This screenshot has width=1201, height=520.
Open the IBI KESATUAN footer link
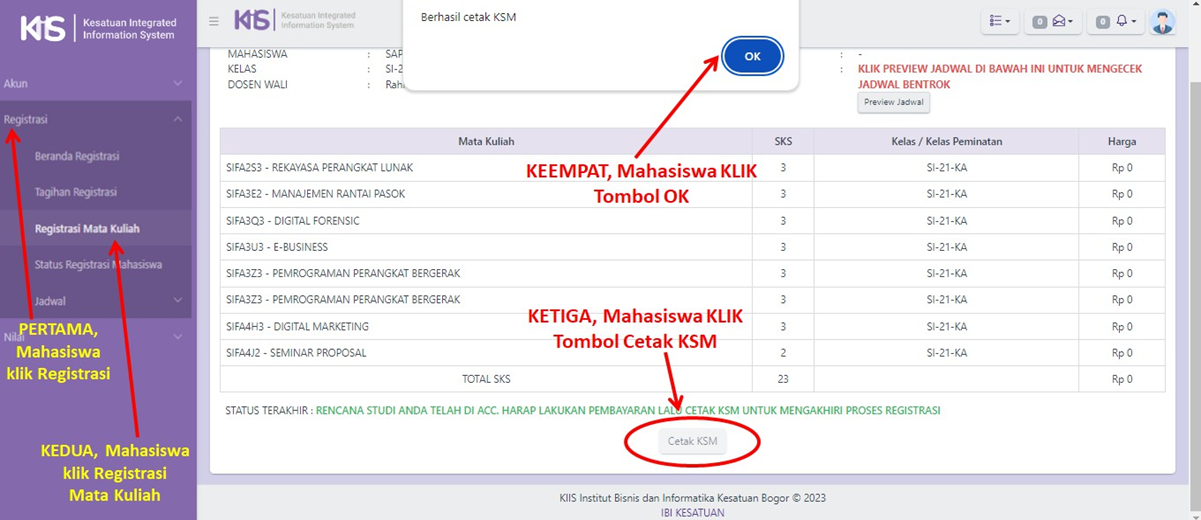(x=692, y=512)
